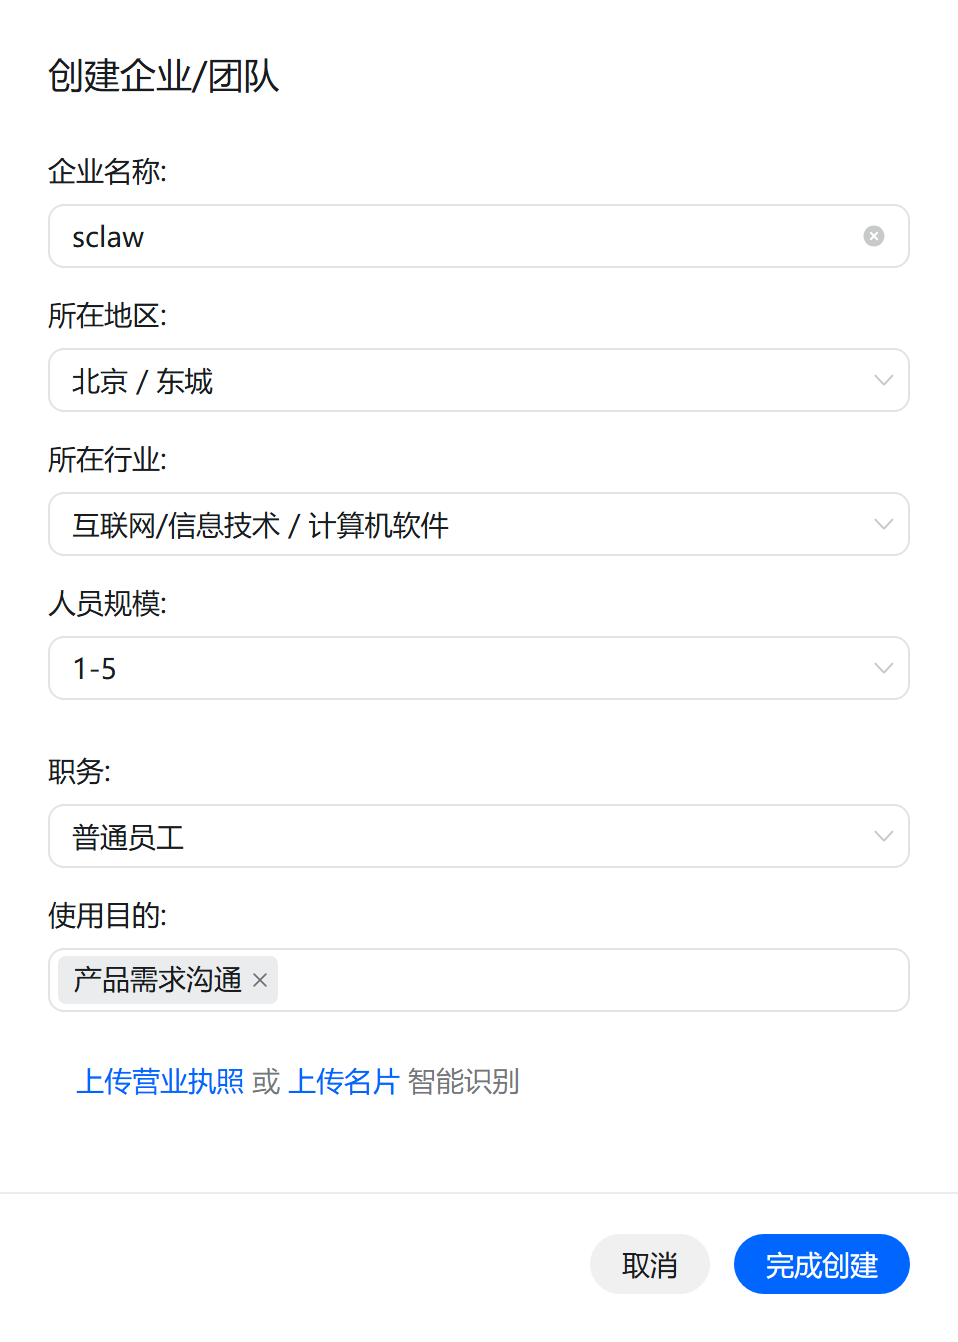Remove the 产品需求沟通 tag with its × icon
This screenshot has width=958, height=1342.
[x=260, y=980]
